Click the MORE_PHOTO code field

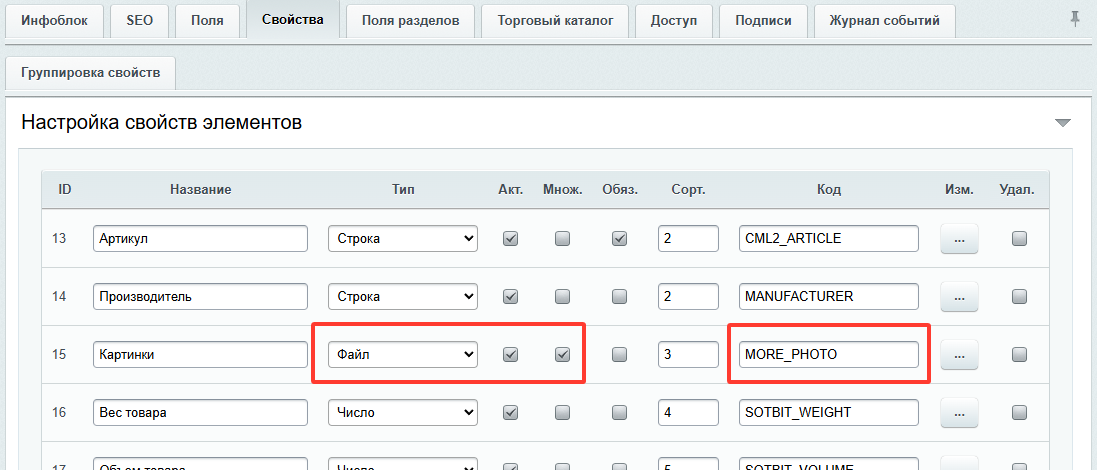click(x=829, y=355)
